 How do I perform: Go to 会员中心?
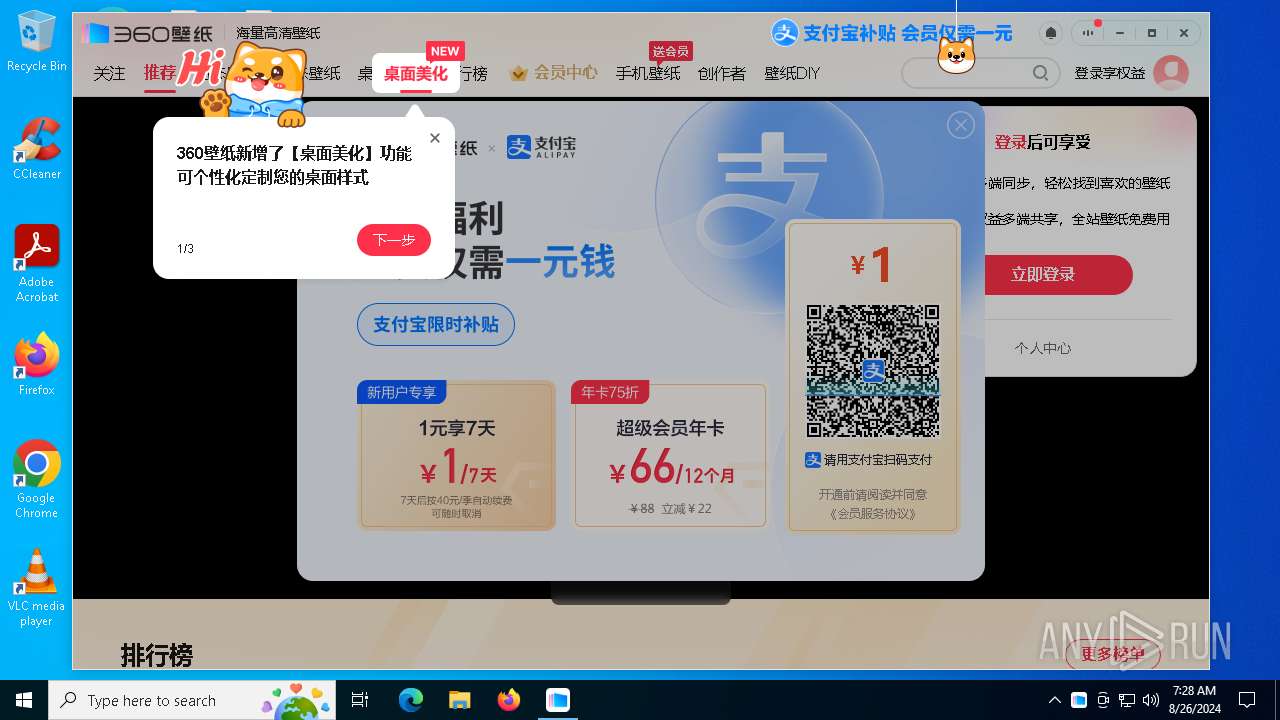(553, 73)
